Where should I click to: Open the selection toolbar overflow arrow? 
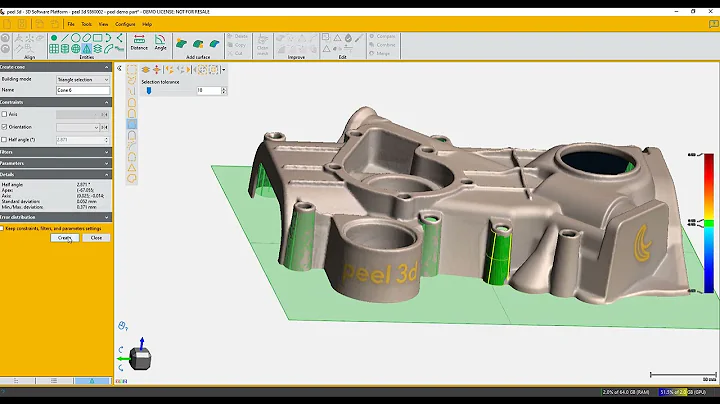[x=224, y=70]
